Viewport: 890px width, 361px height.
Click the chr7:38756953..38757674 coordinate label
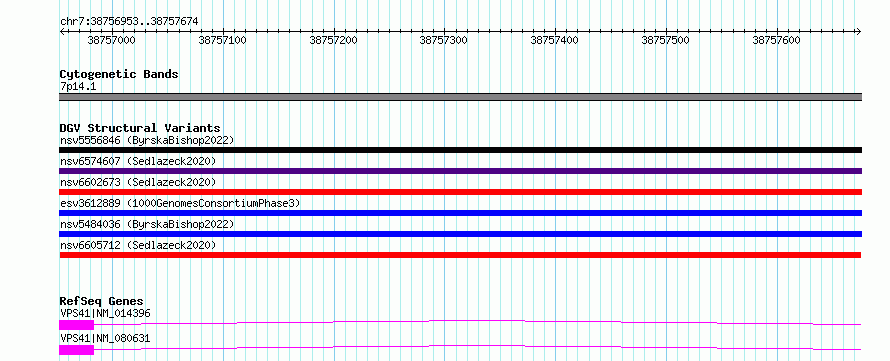coord(129,22)
